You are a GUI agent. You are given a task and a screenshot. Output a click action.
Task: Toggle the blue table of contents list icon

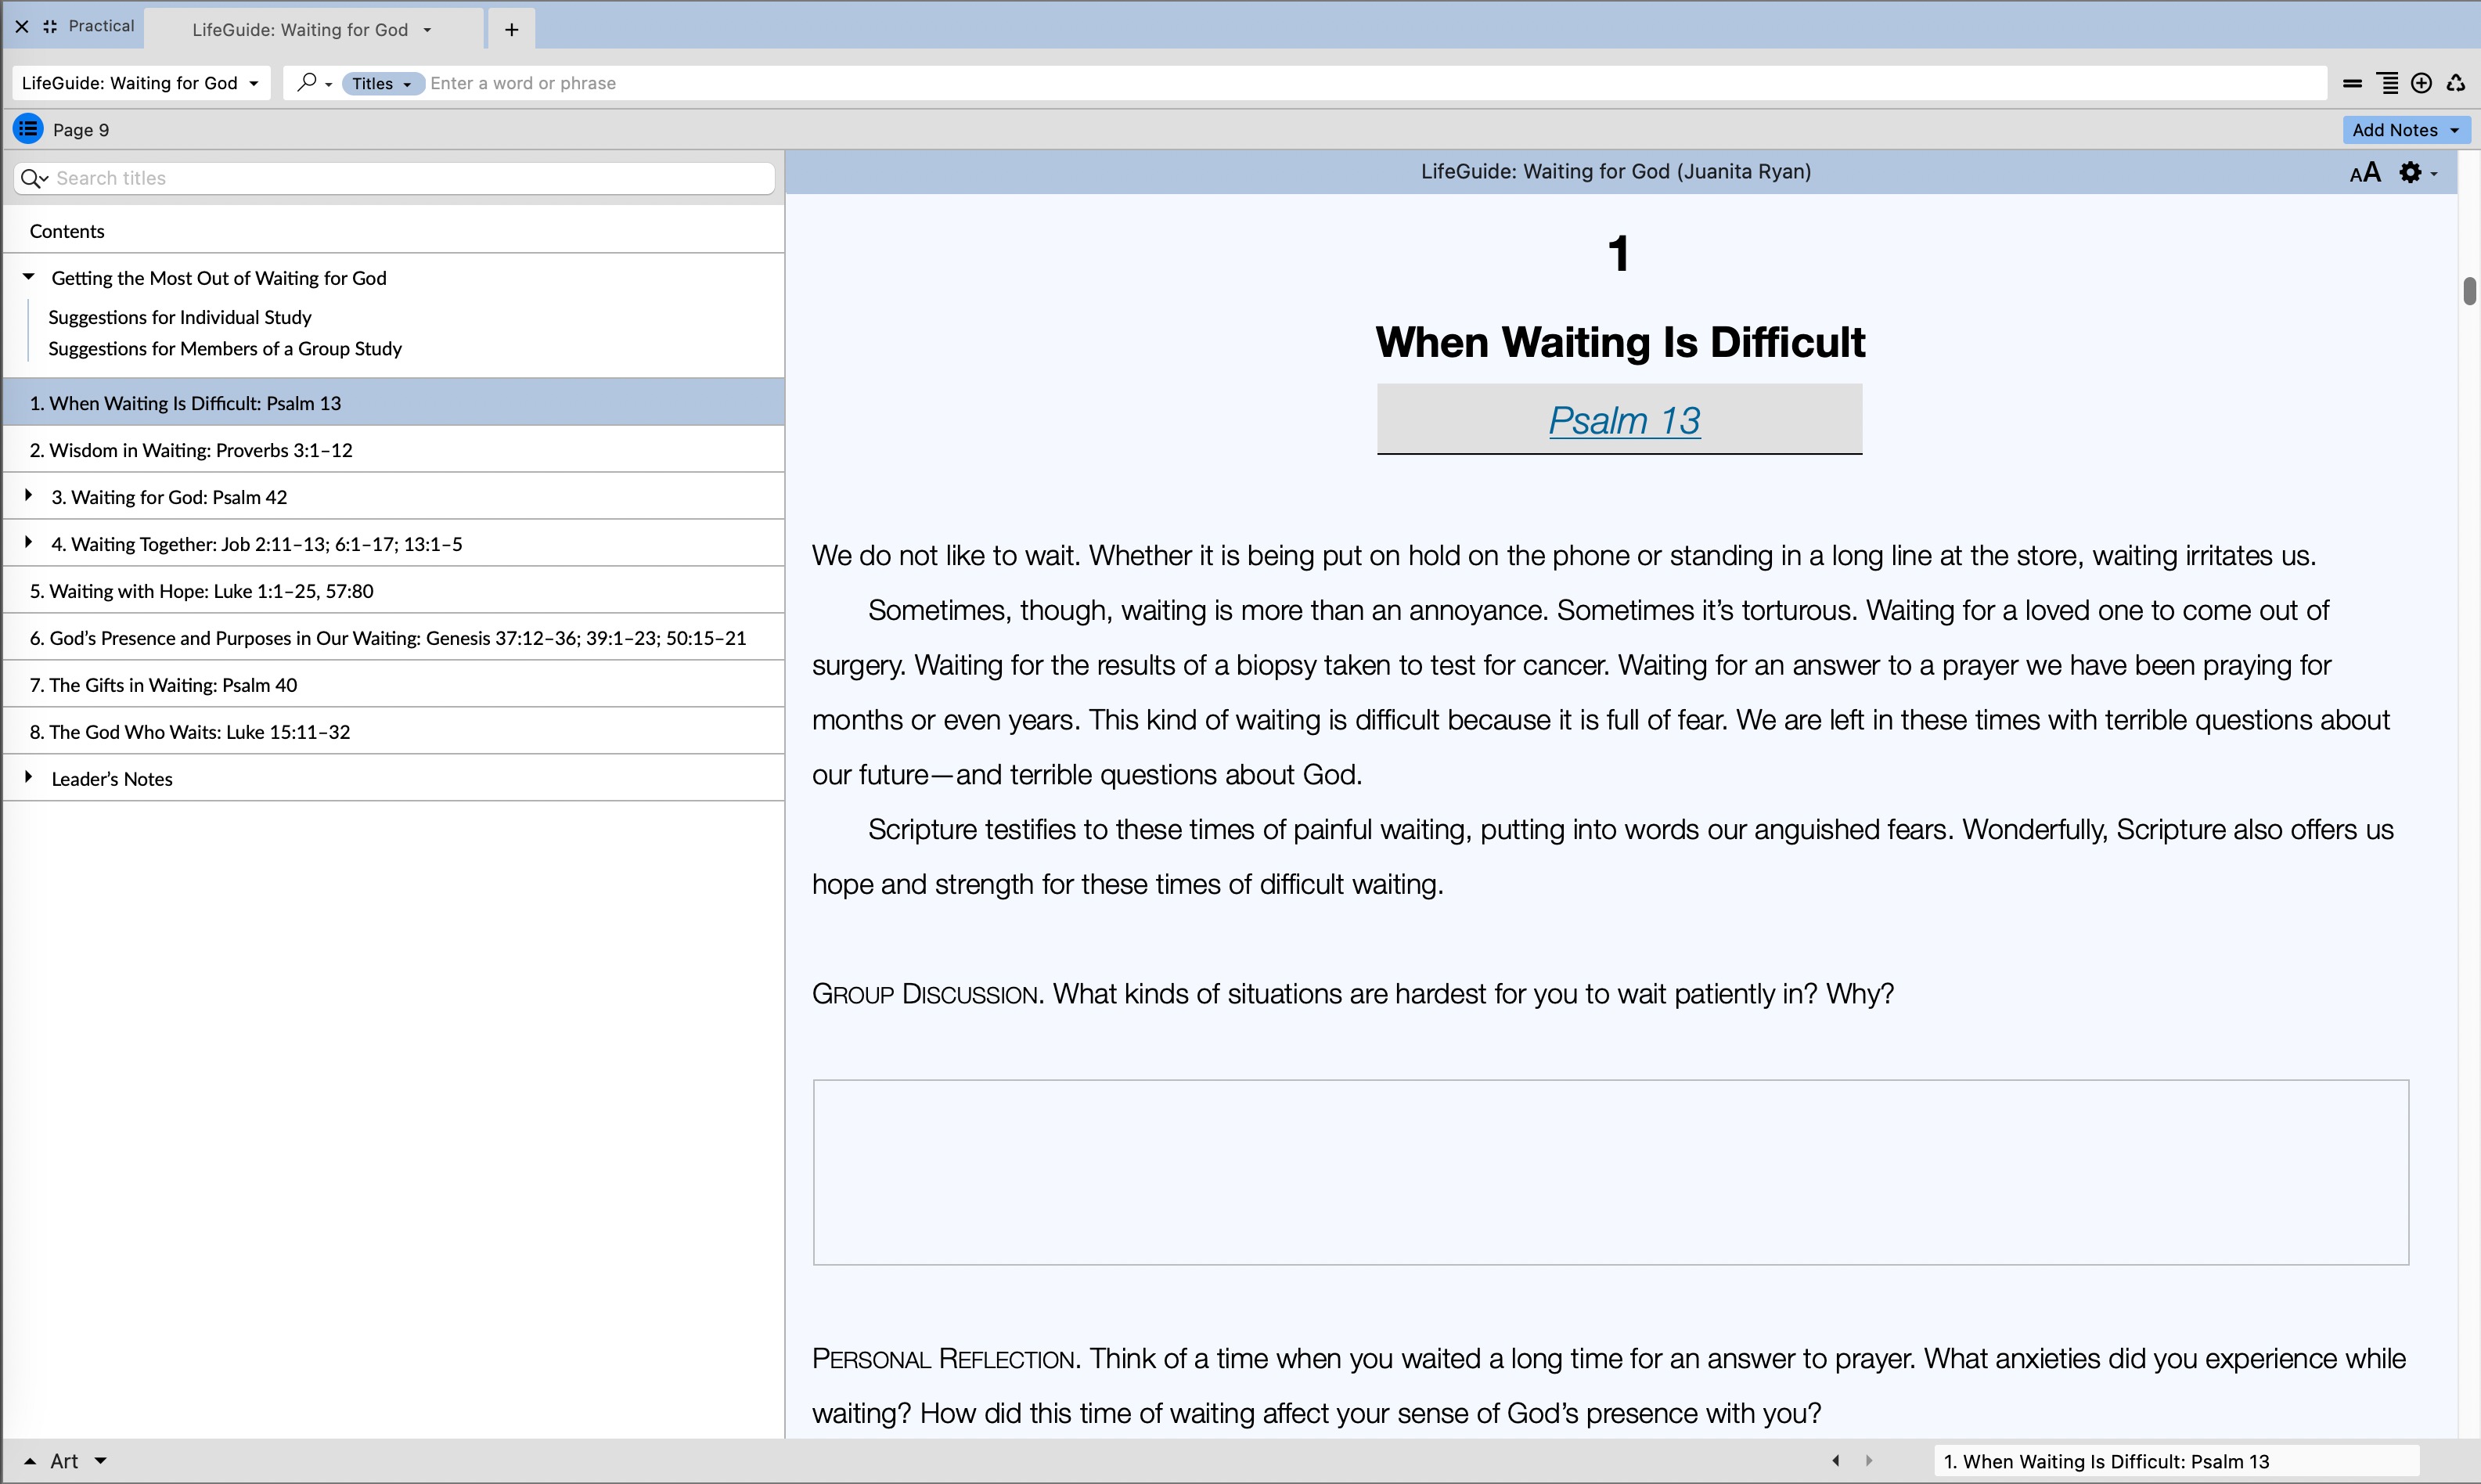tap(28, 129)
